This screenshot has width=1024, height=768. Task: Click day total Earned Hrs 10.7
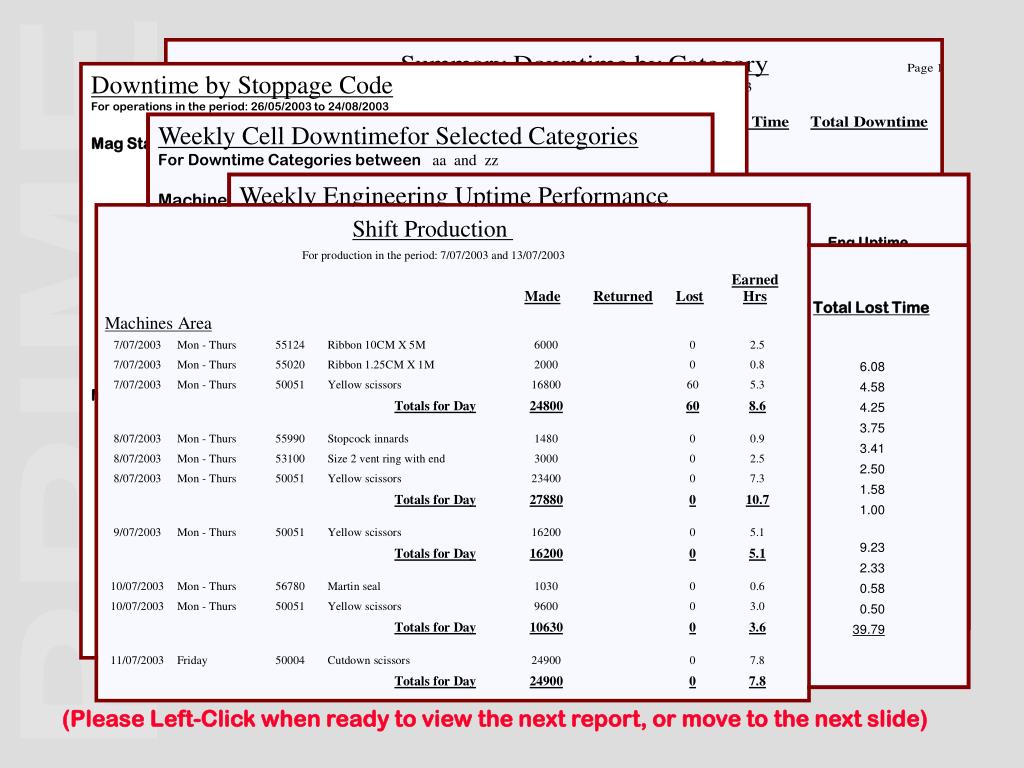[757, 500]
